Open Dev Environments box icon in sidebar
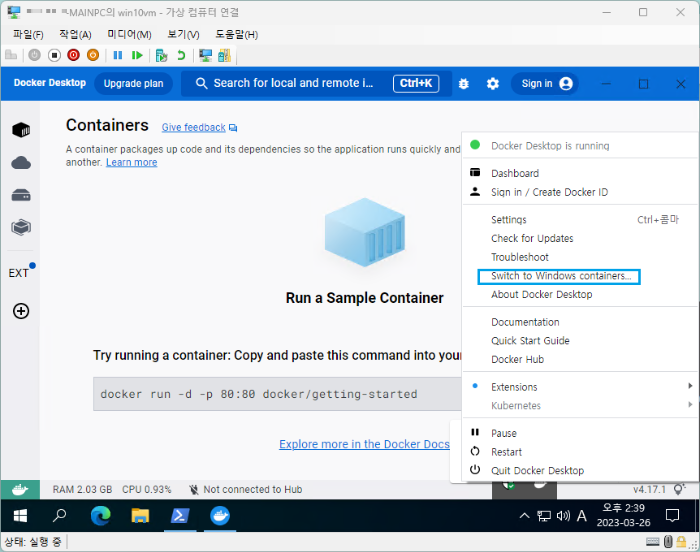700x552 pixels. pos(21,227)
